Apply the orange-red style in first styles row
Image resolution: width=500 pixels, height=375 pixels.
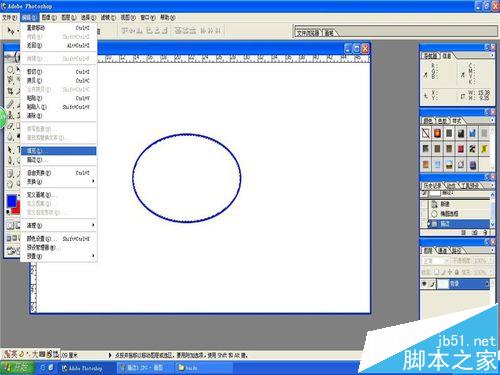click(x=437, y=133)
